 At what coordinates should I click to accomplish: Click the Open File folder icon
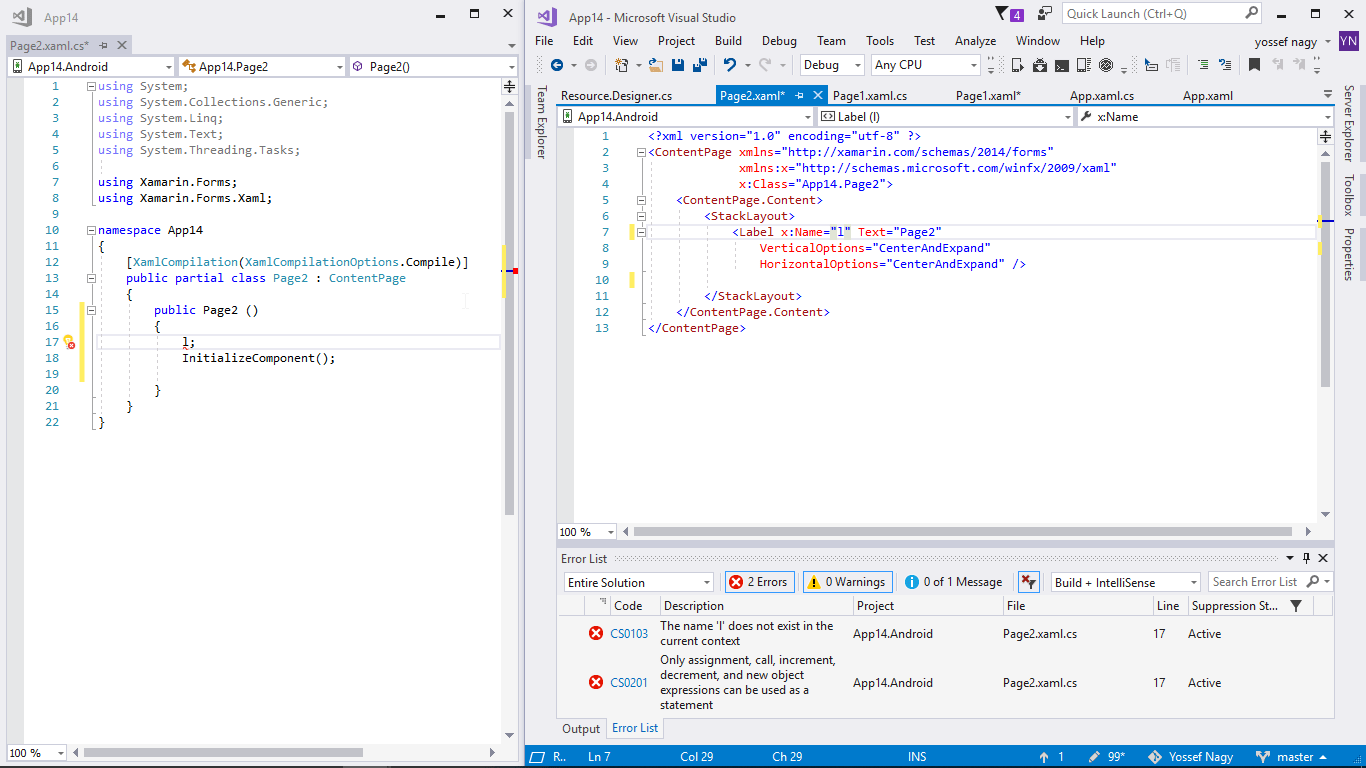(x=655, y=65)
